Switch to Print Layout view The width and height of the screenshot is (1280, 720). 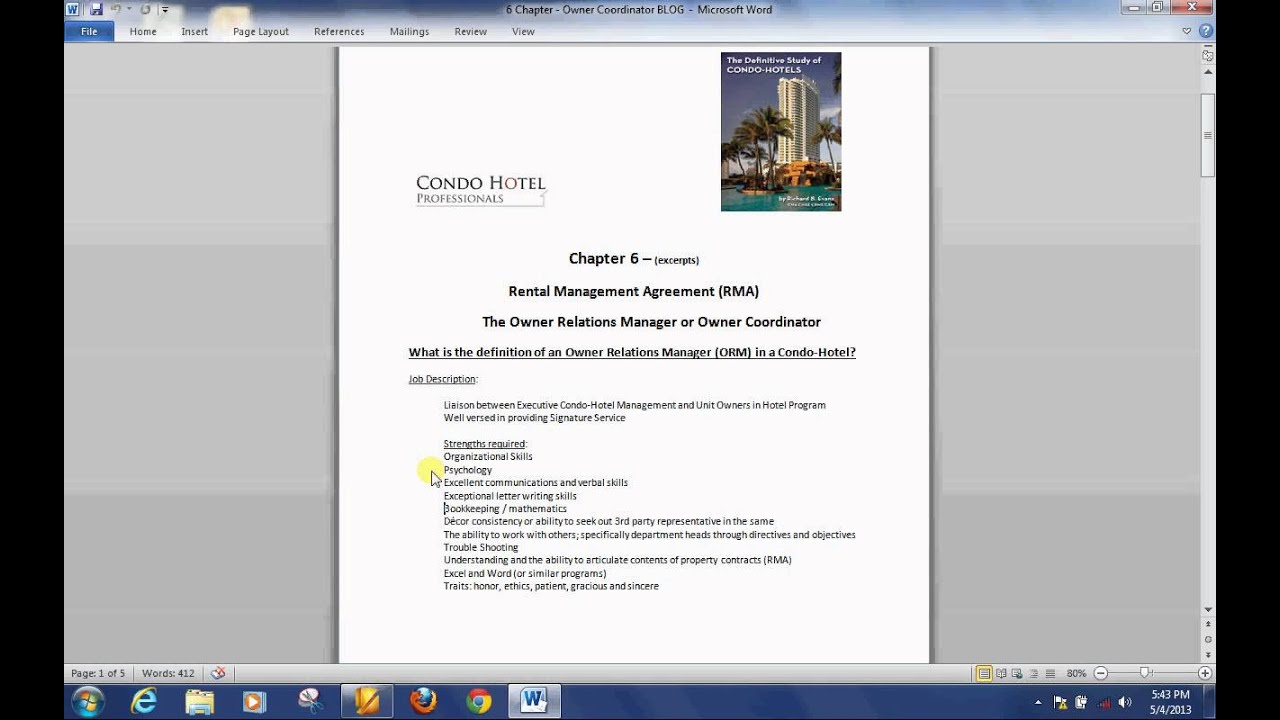pos(984,673)
